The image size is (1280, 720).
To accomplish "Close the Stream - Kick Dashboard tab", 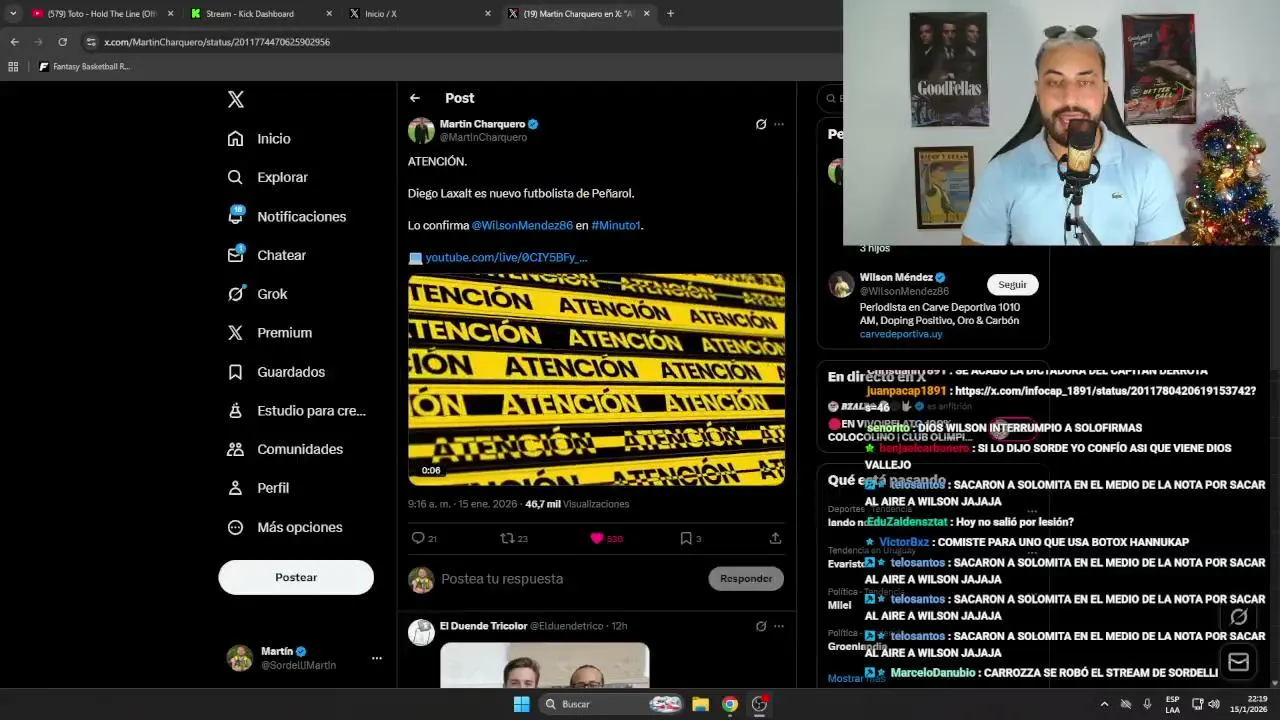I will pyautogui.click(x=329, y=14).
